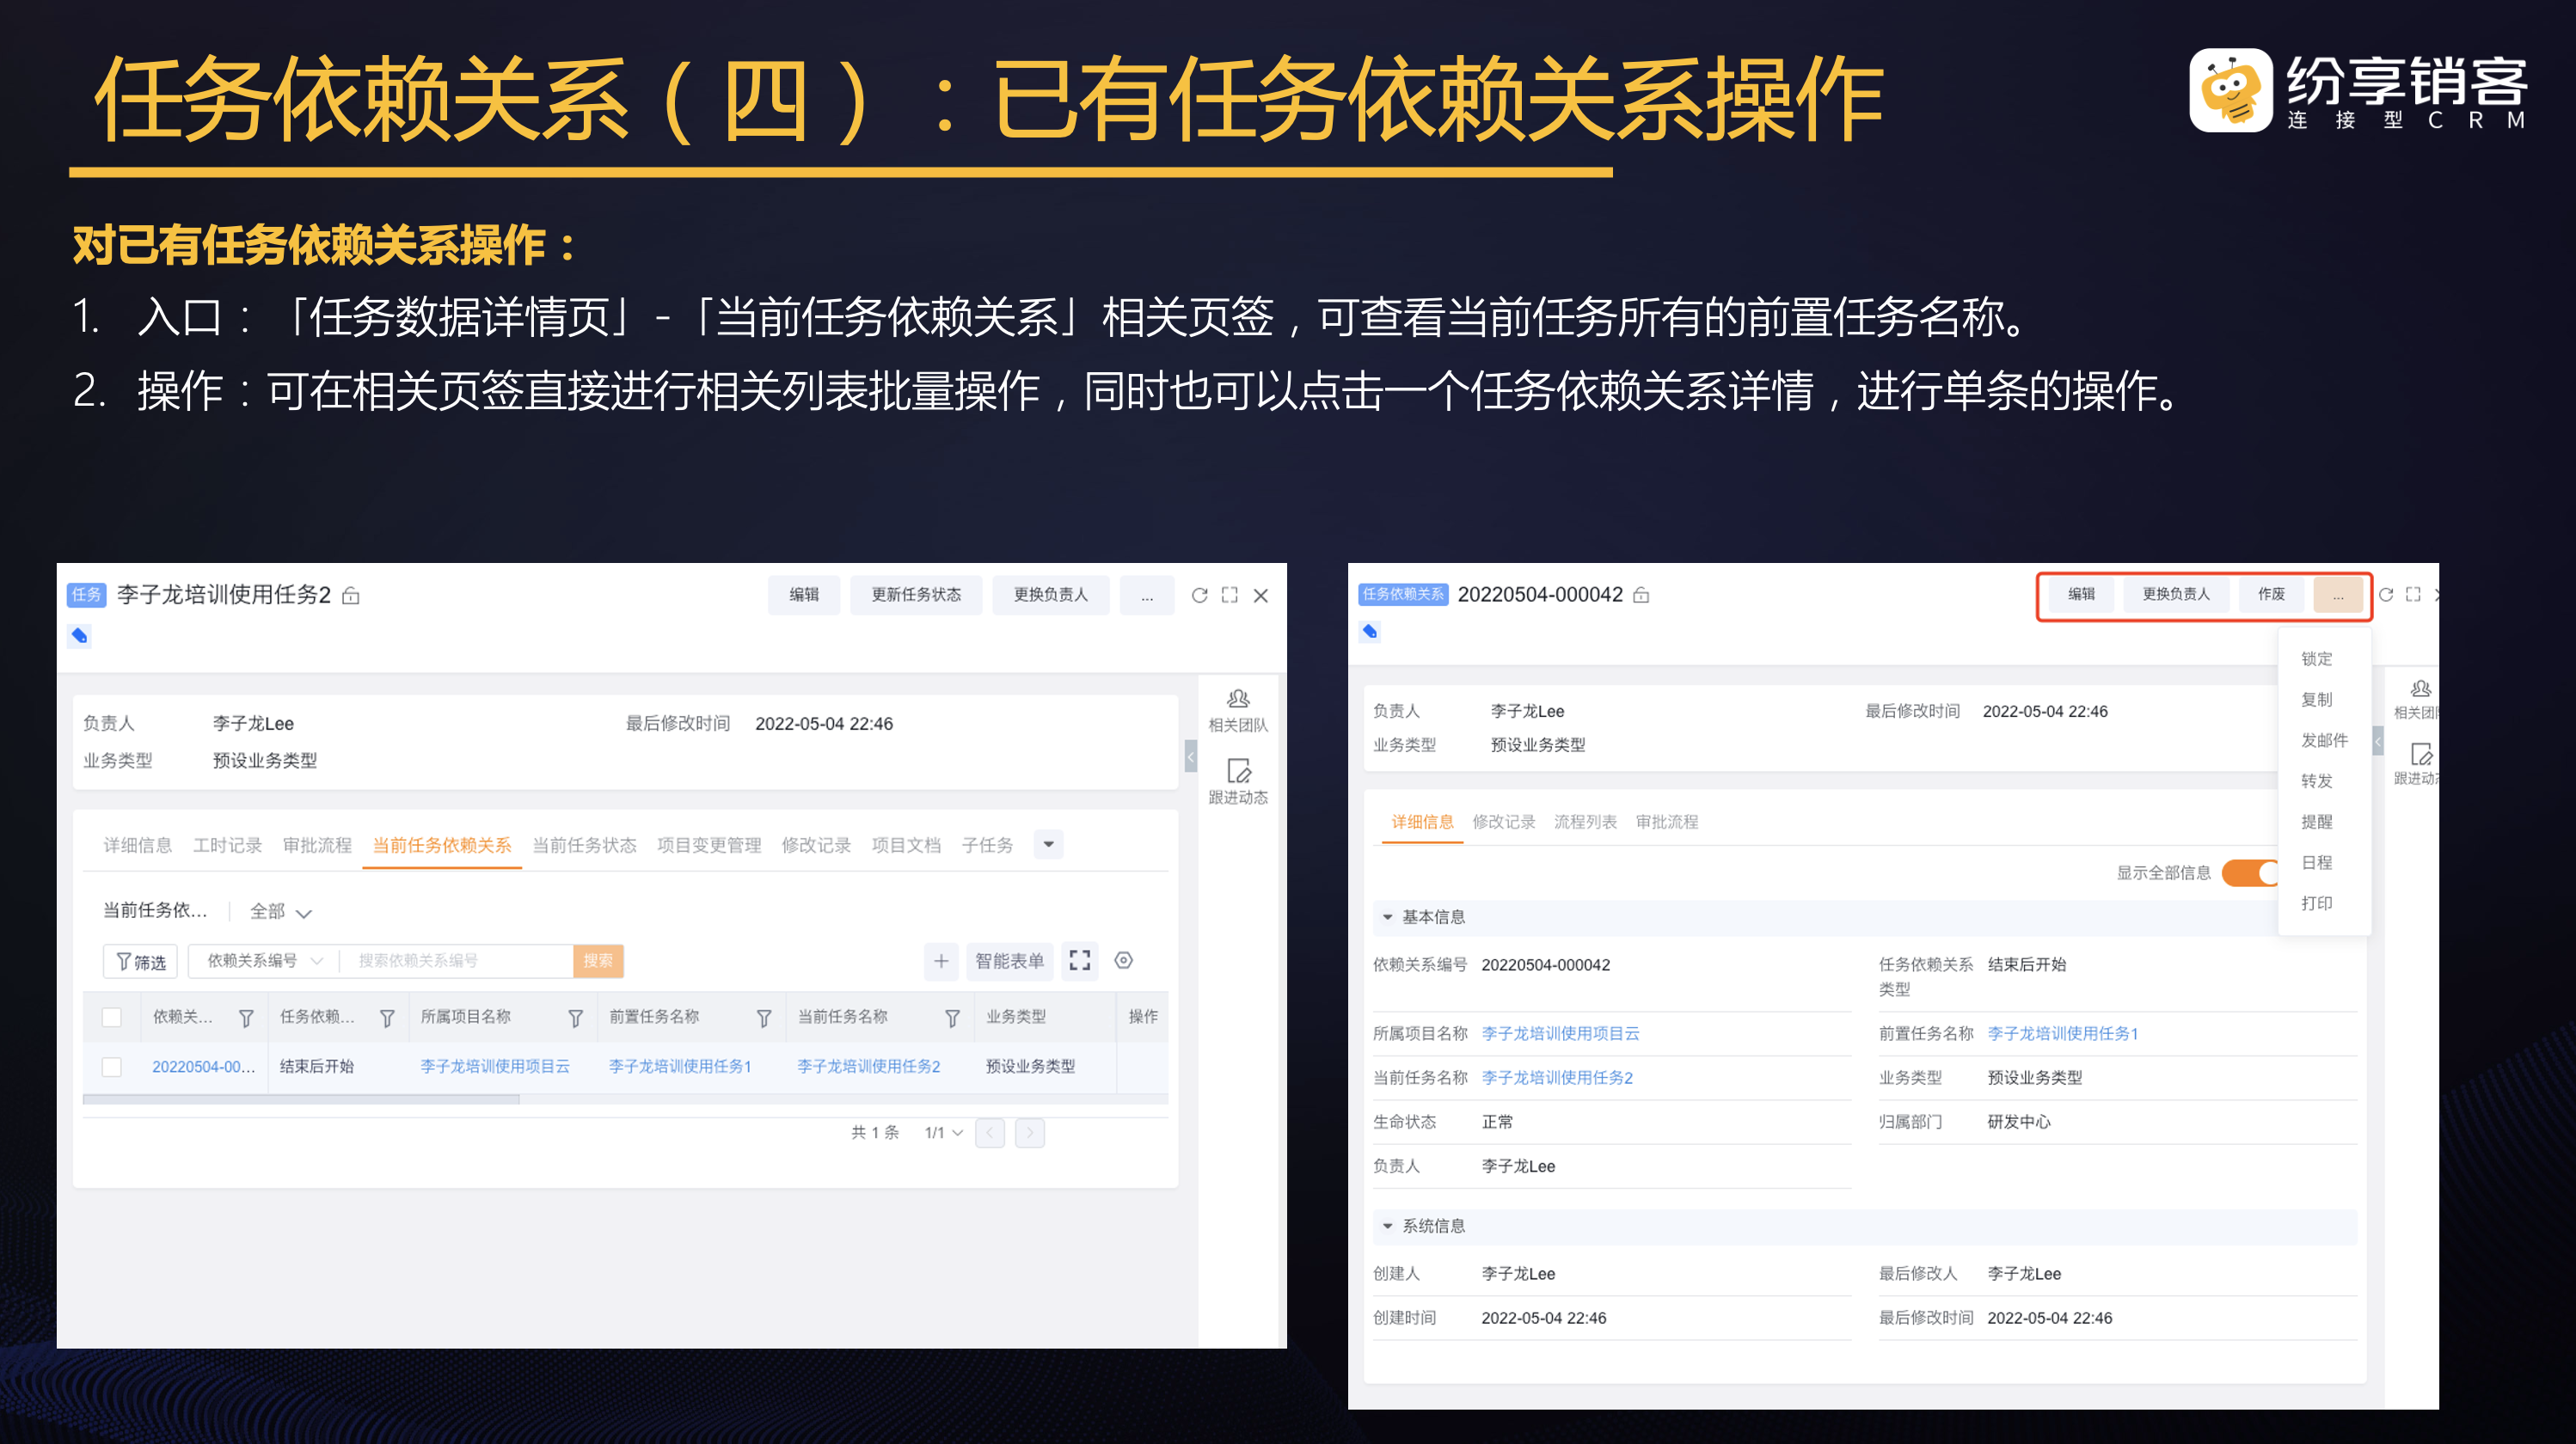Check row checkbox for 20220504-00...

point(112,1067)
